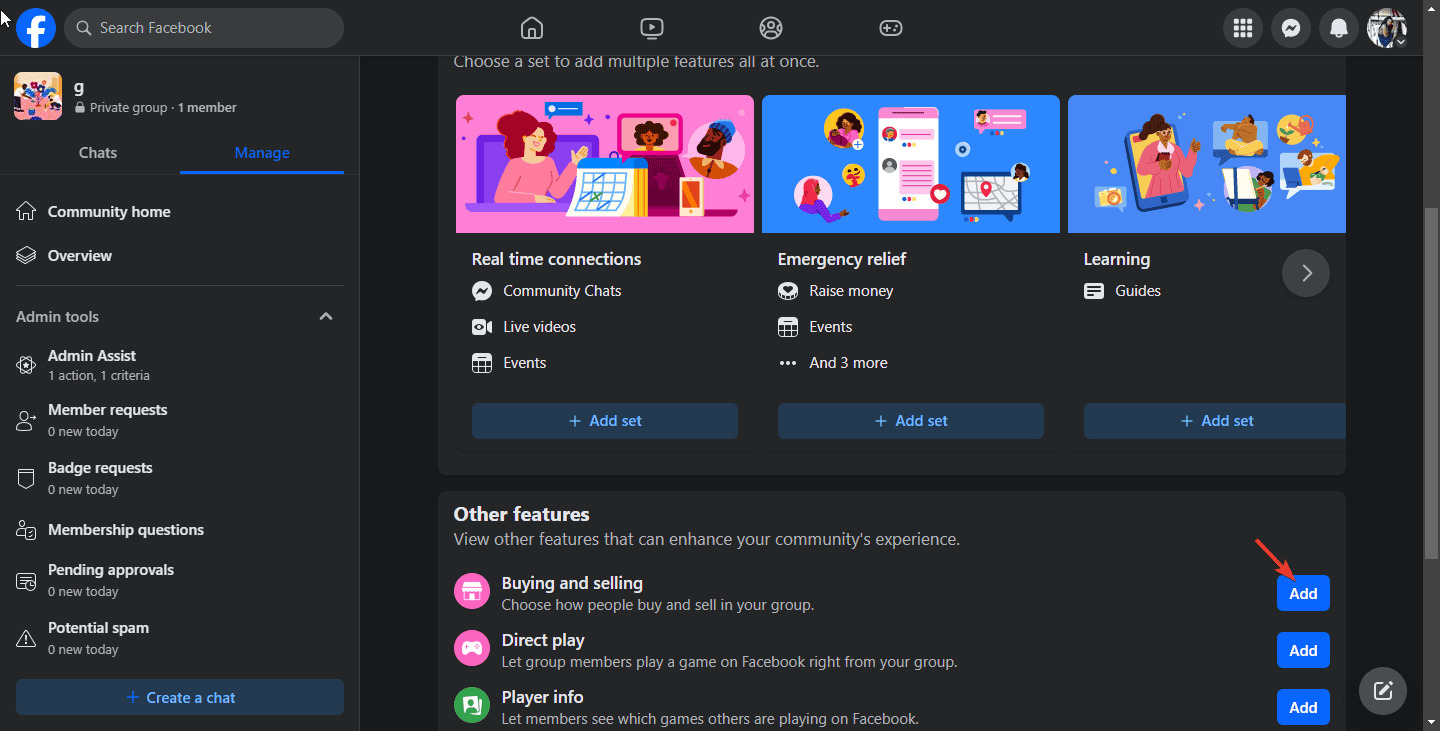Open the Home feed icon
The height and width of the screenshot is (731, 1440).
coord(532,28)
